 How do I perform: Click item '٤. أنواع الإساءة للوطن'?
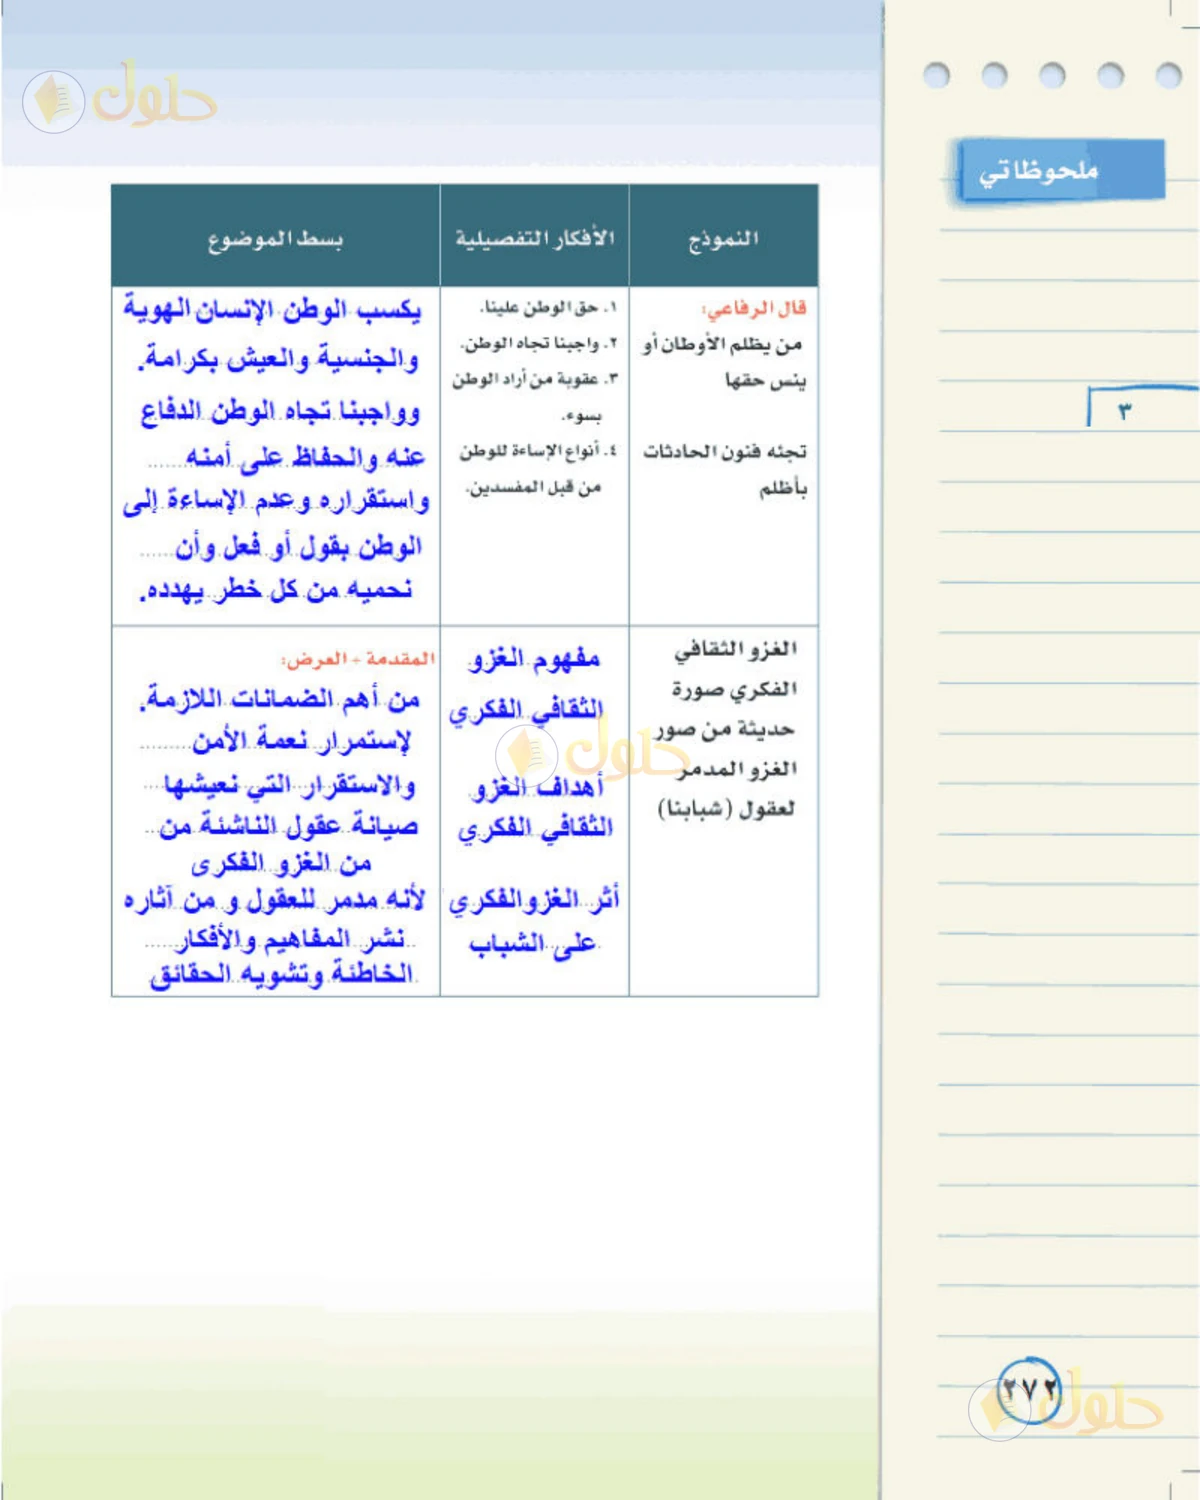[538, 451]
